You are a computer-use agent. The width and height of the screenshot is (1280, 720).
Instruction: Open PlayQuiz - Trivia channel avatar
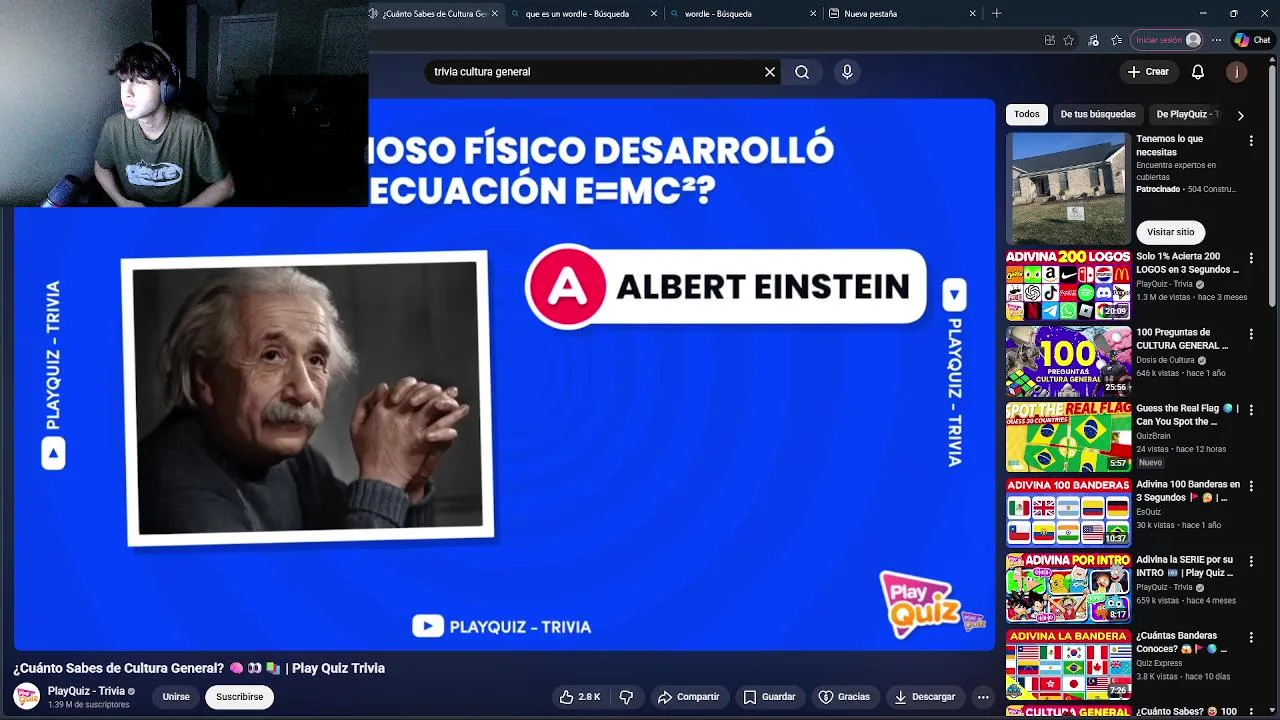[x=26, y=696]
